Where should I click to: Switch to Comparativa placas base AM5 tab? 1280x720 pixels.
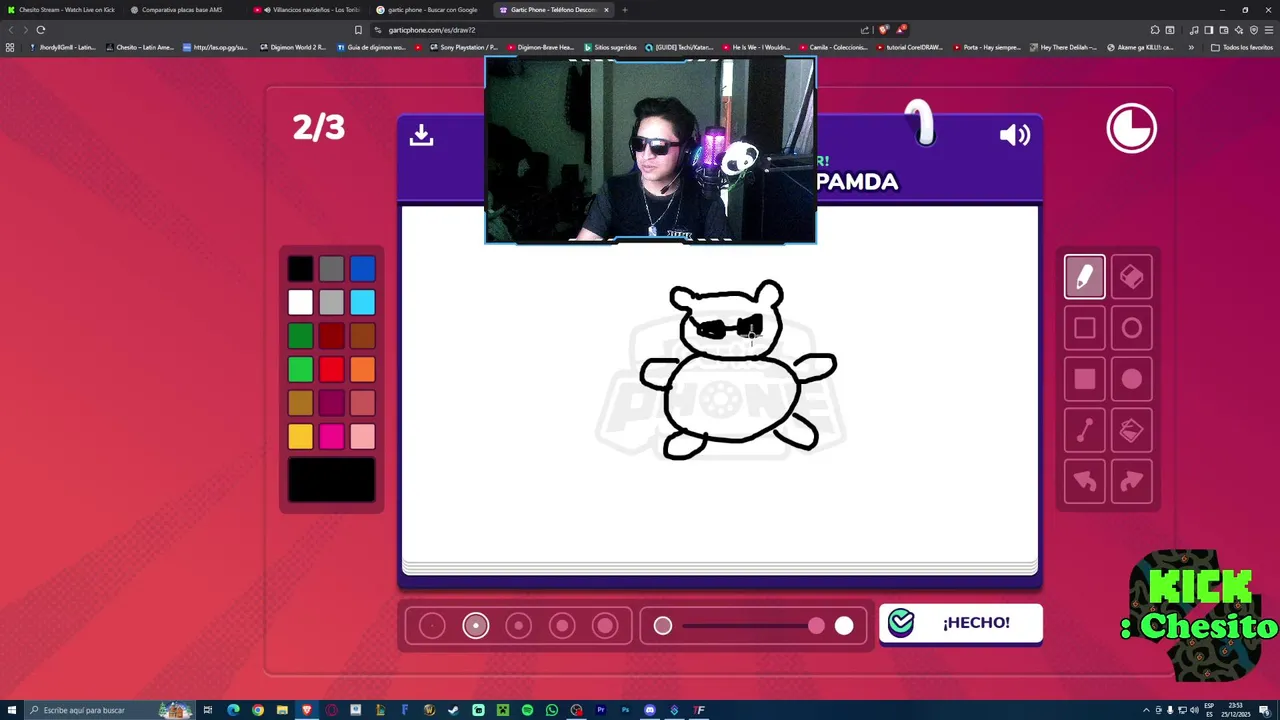coord(182,10)
